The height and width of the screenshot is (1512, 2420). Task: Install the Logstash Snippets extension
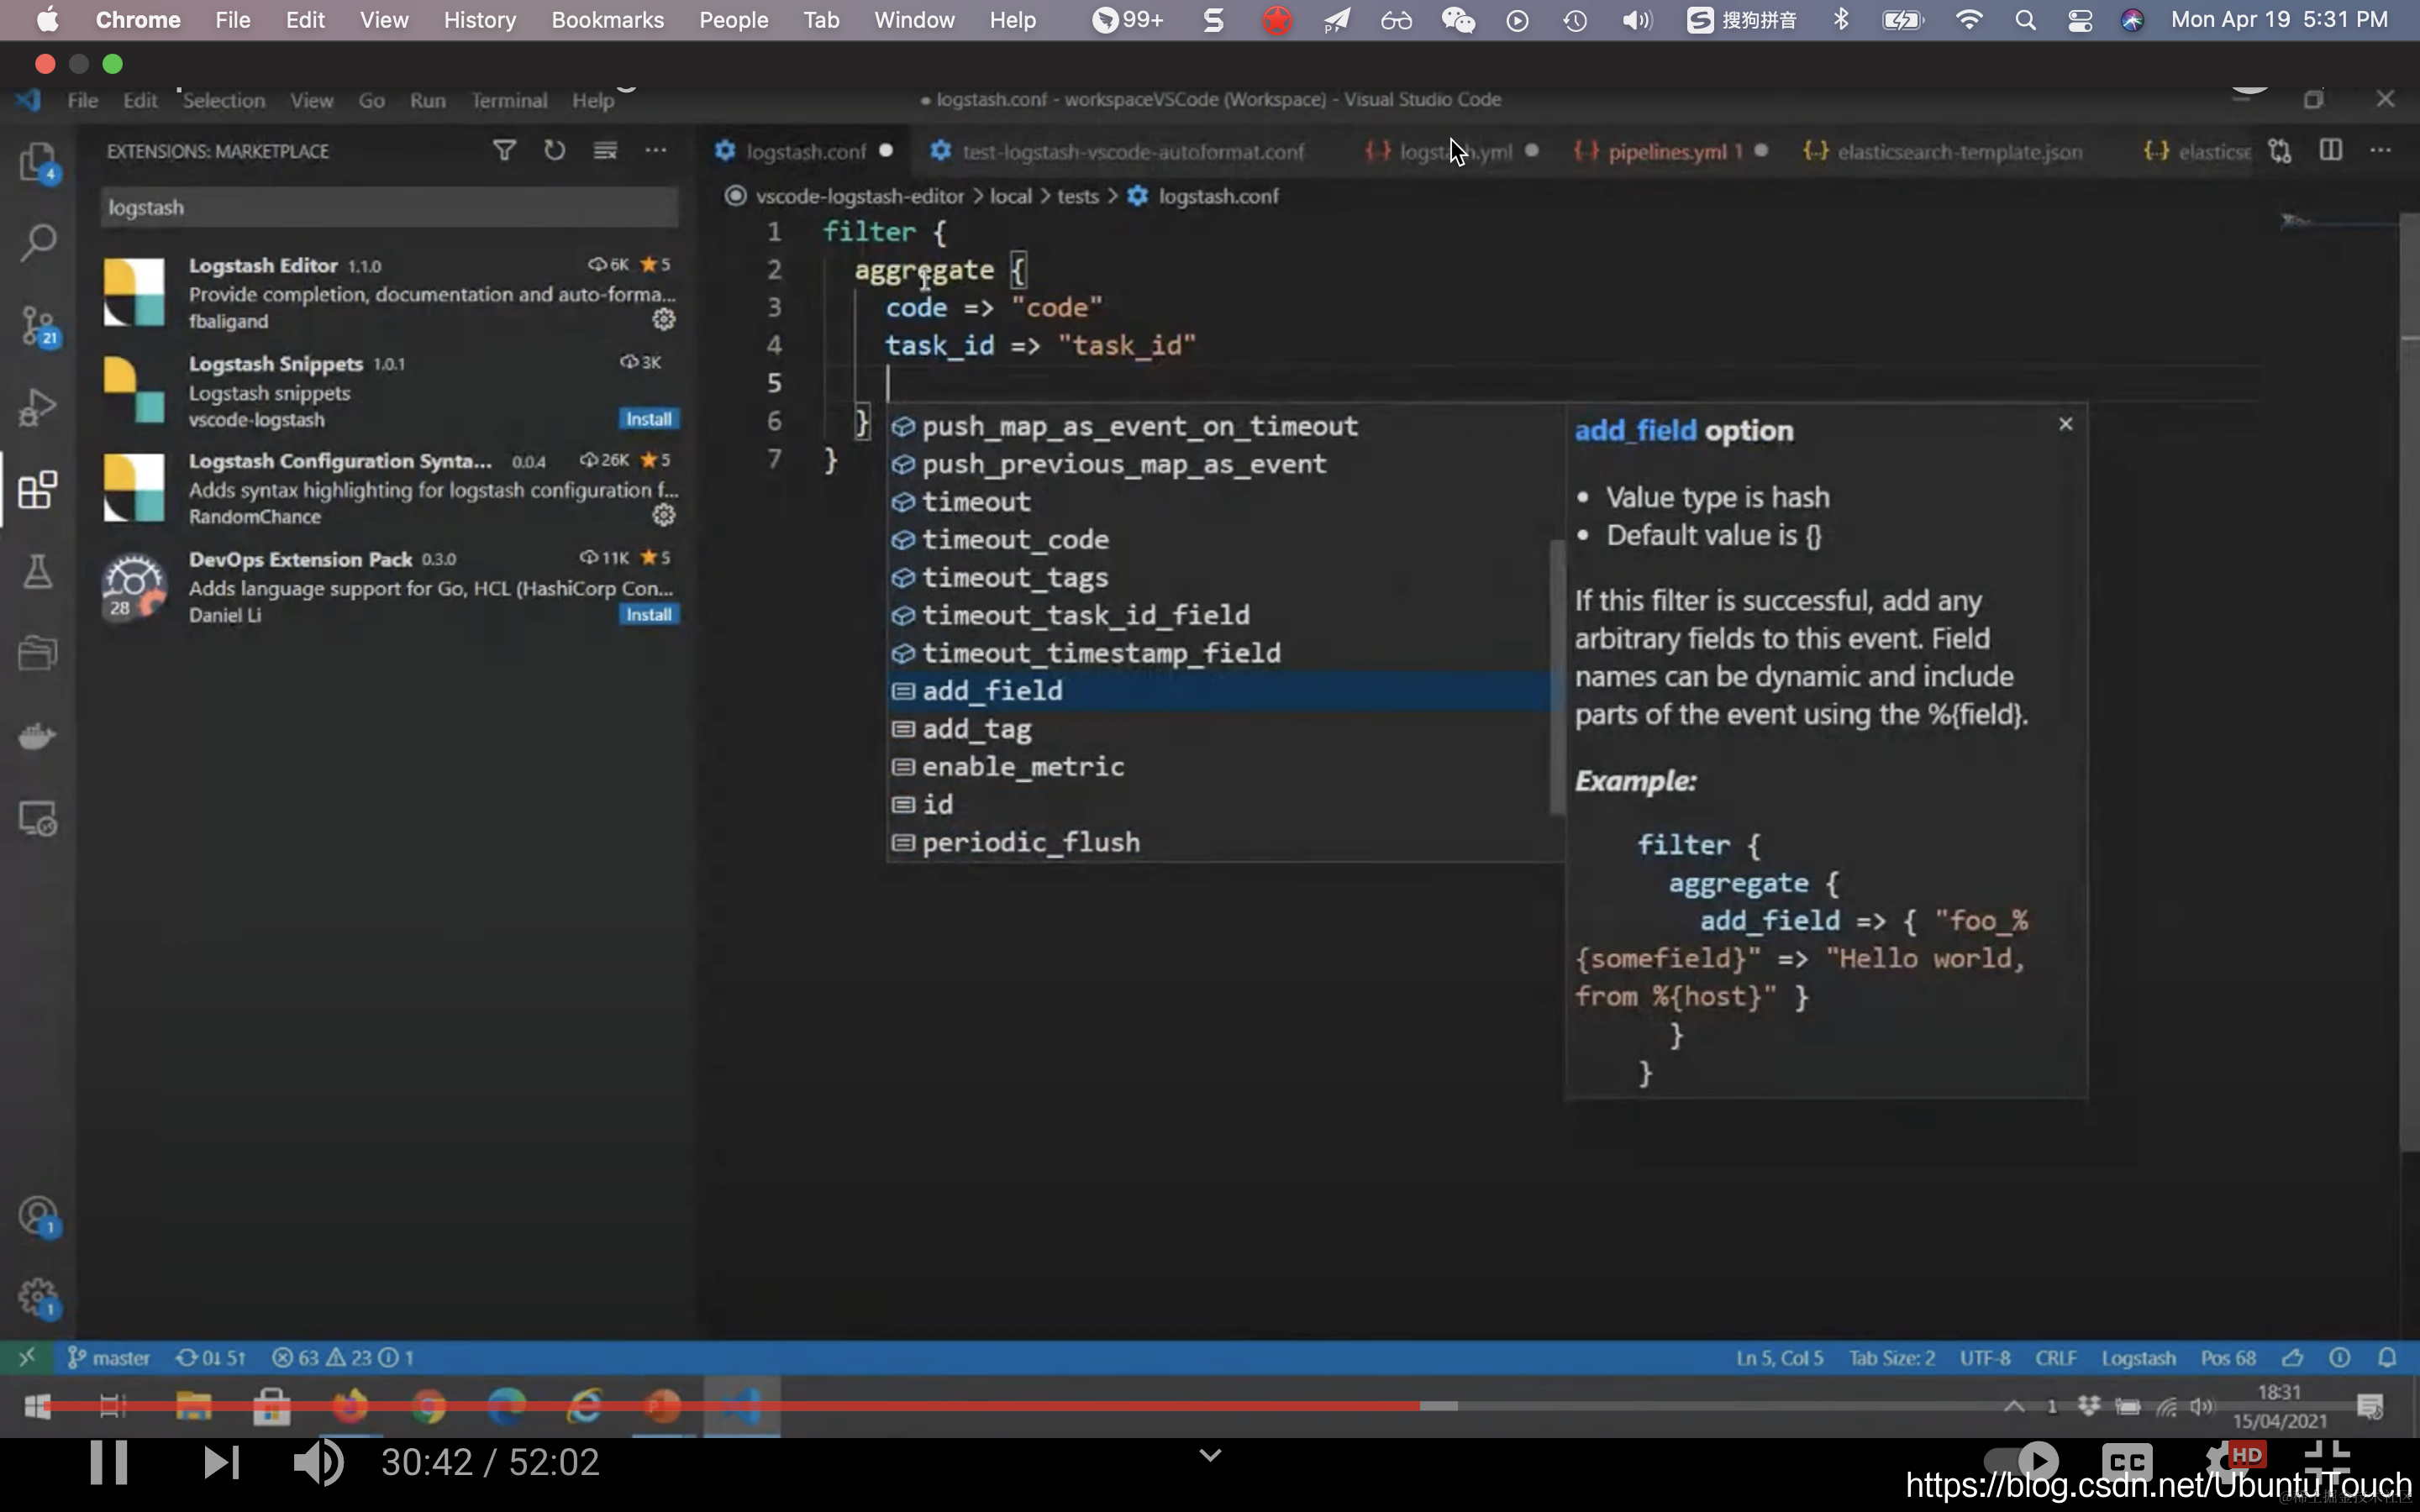pos(648,419)
